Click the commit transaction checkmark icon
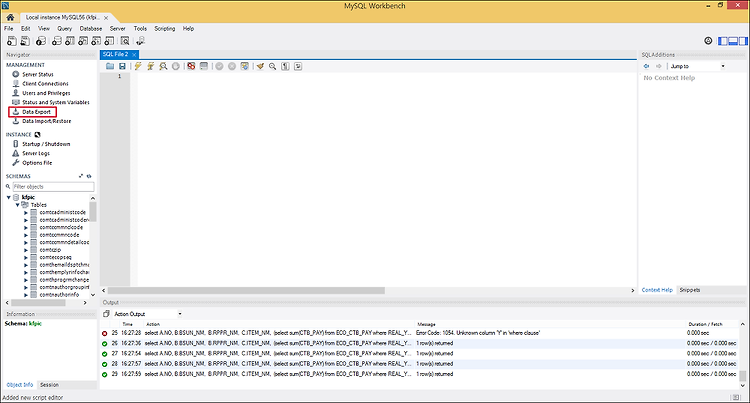This screenshot has width=750, height=403. click(x=219, y=66)
